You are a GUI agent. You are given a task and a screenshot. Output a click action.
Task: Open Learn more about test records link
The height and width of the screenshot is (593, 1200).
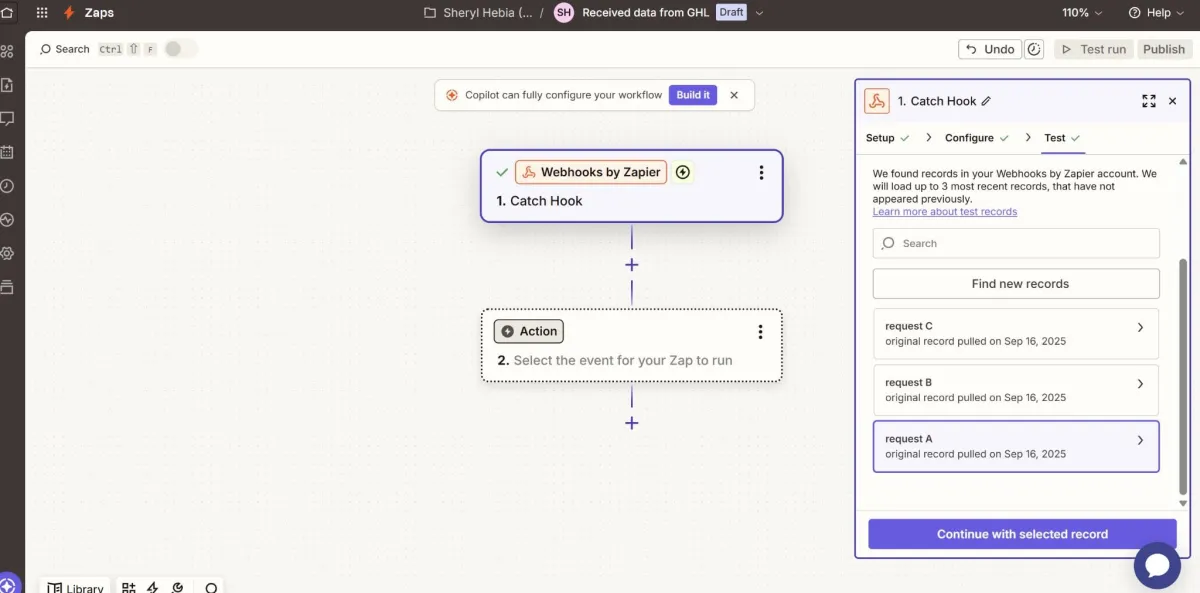945,212
